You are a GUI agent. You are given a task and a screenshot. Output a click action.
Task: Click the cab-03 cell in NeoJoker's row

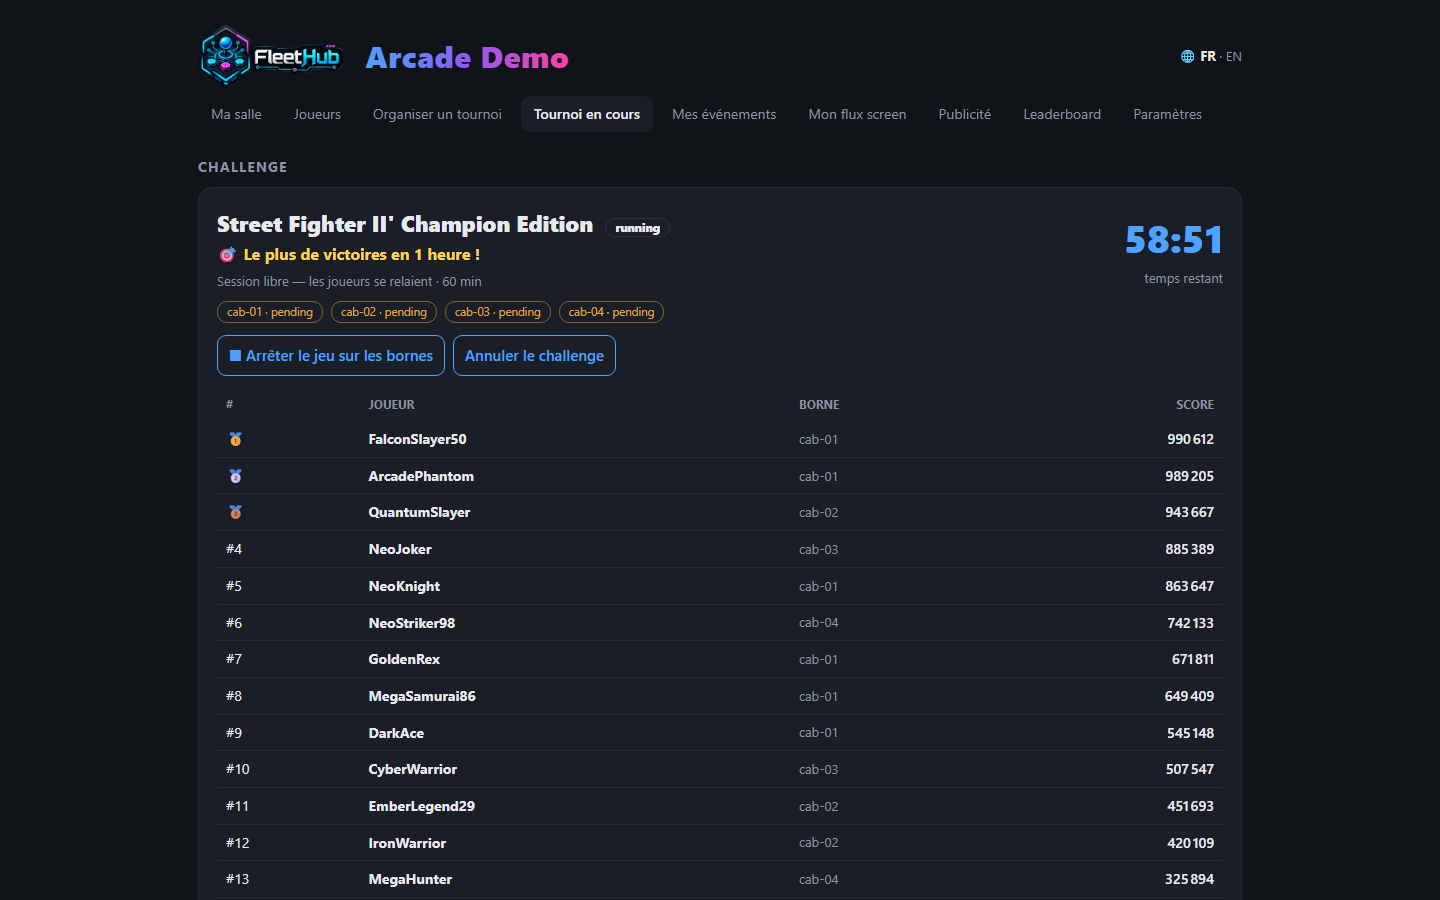click(819, 549)
